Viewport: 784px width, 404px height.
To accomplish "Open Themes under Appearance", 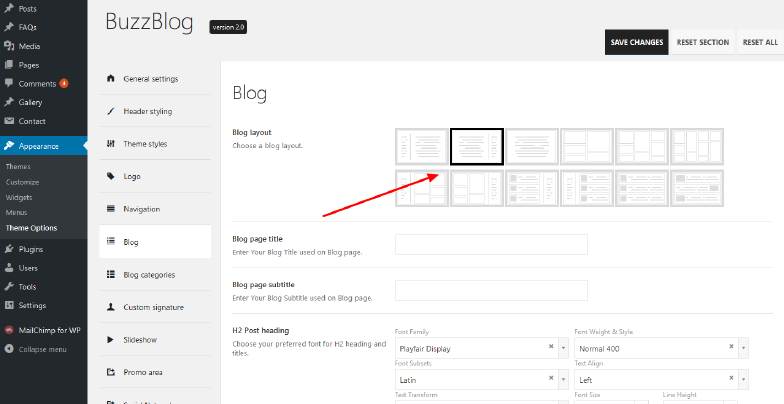I will click(18, 166).
